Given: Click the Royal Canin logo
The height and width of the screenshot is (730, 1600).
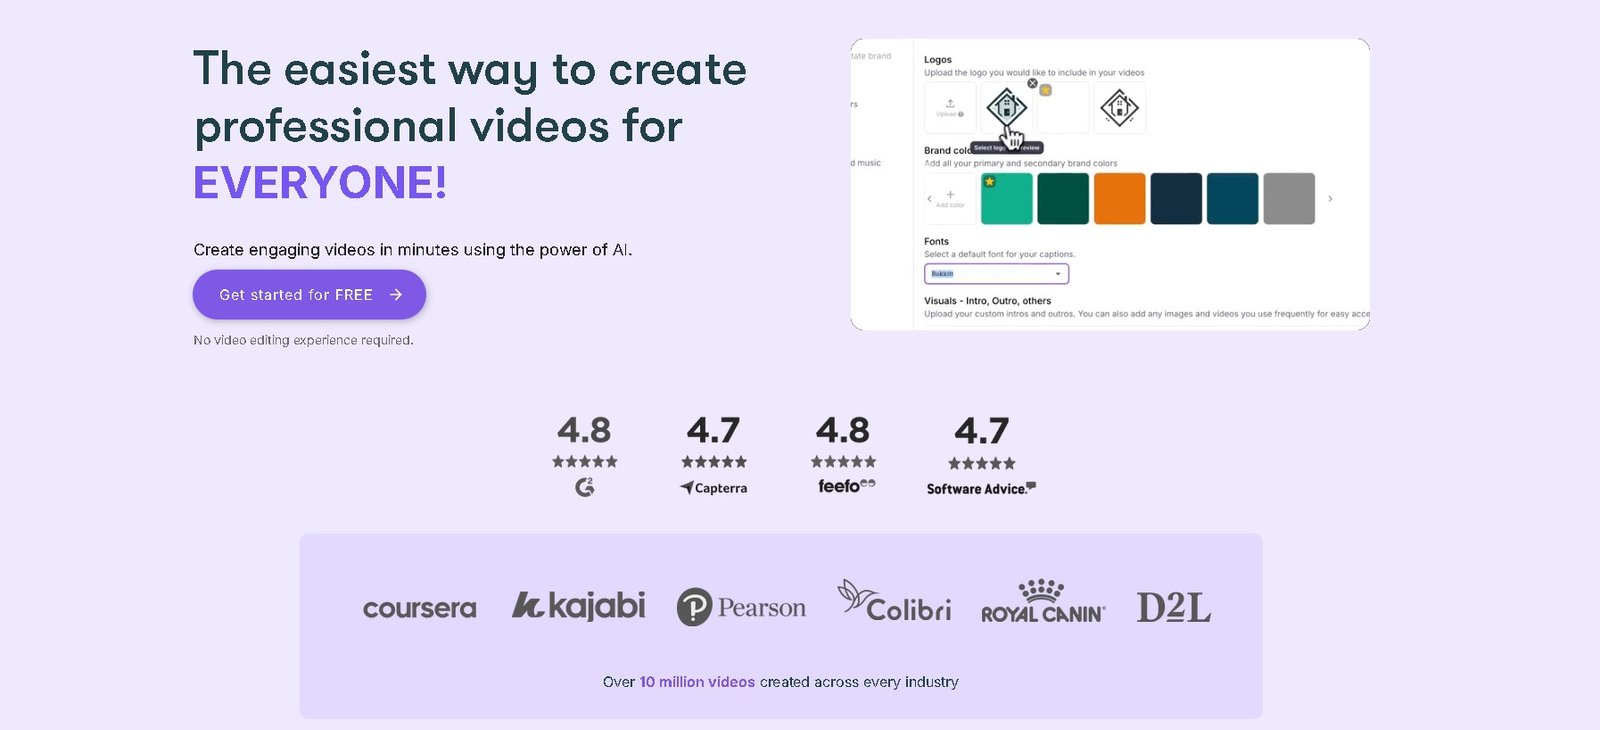Looking at the screenshot, I should [x=1043, y=601].
